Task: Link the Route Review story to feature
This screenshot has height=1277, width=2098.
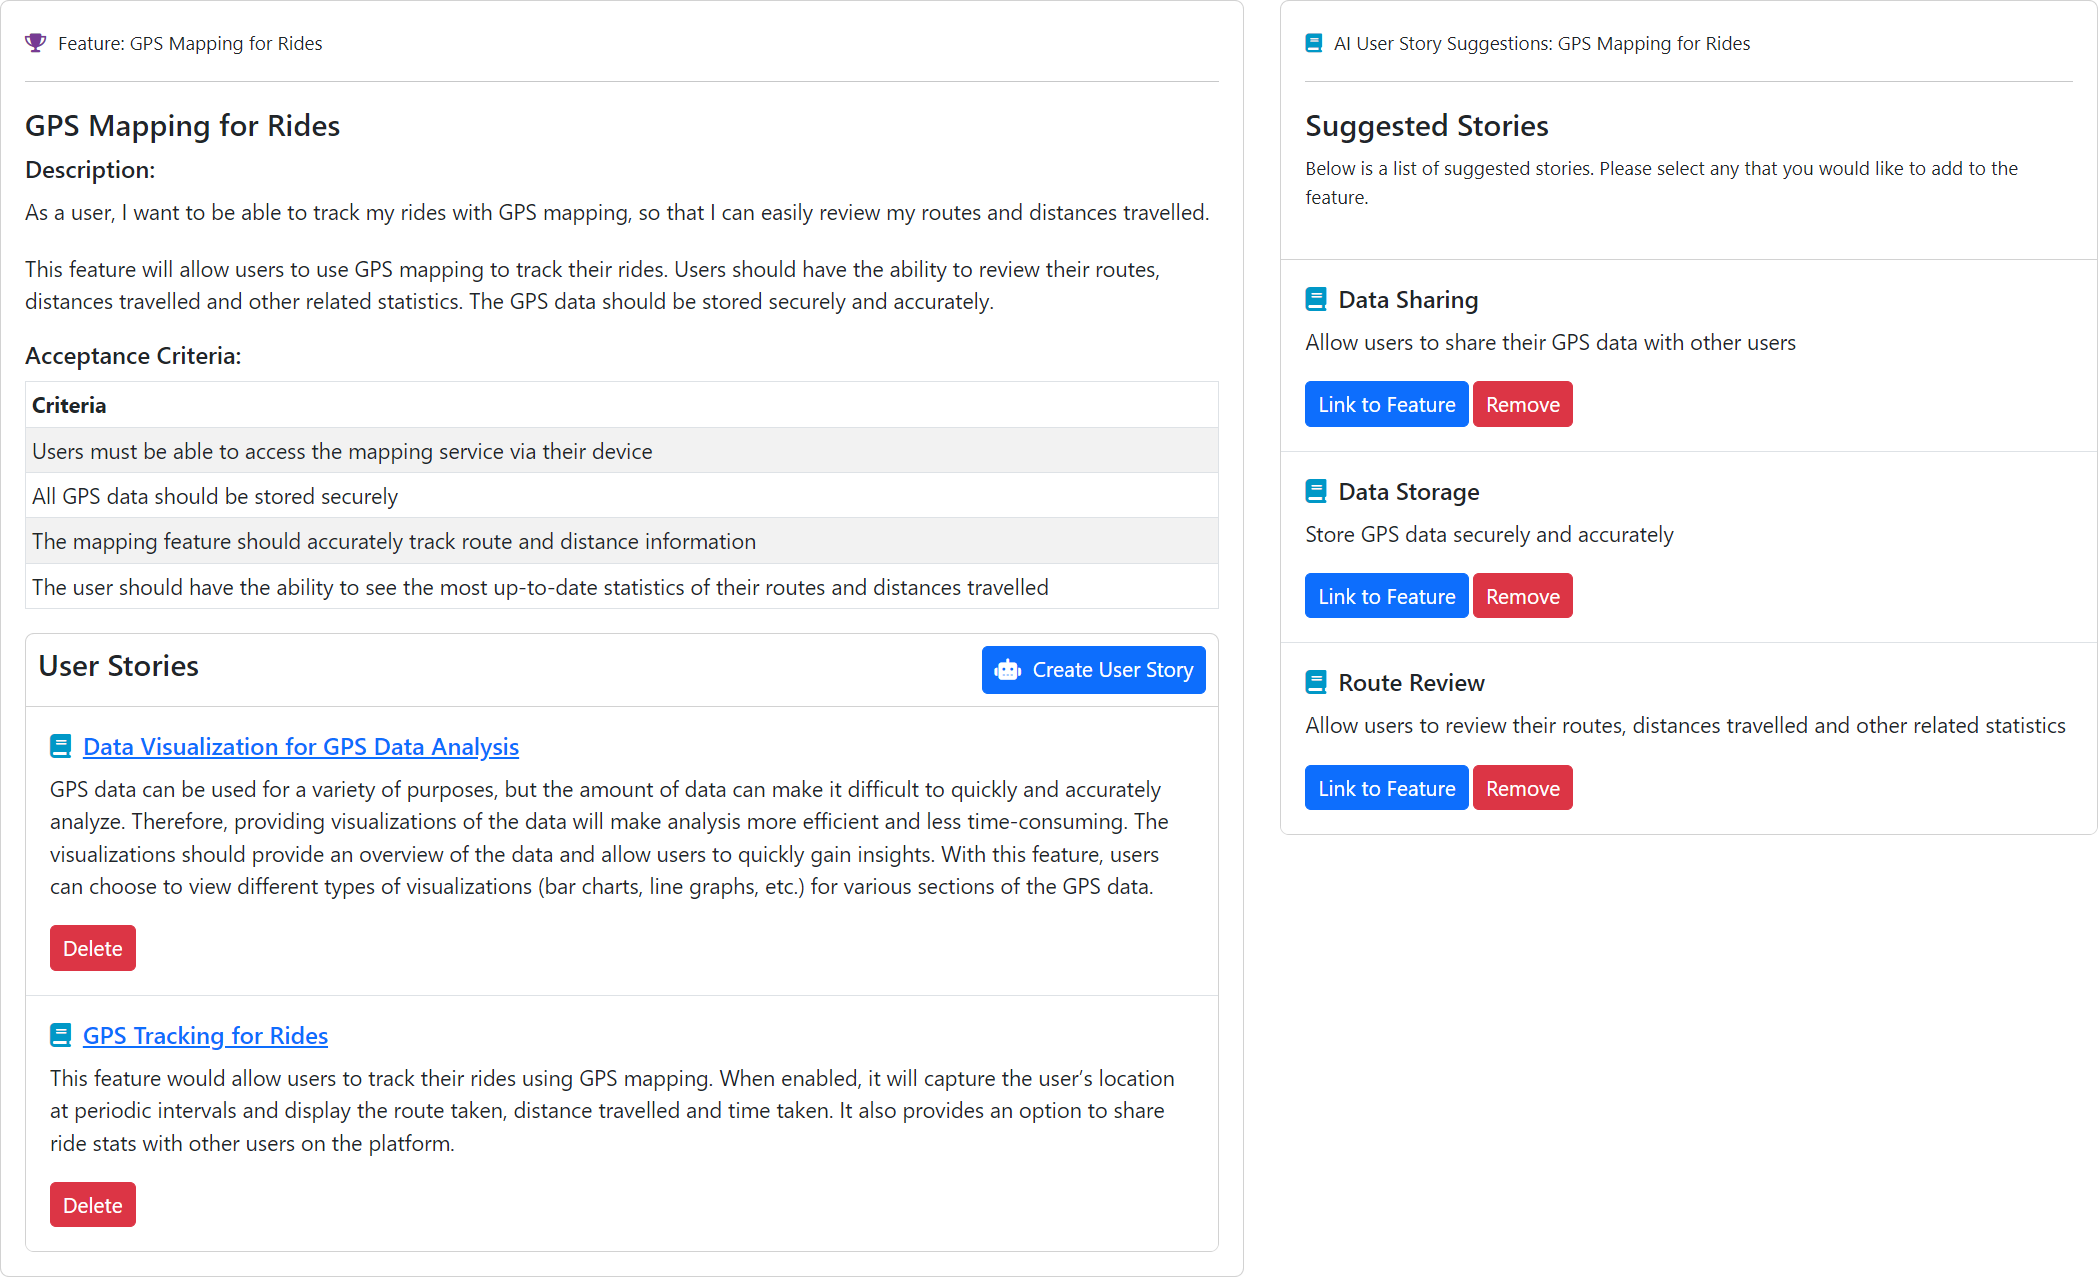Action: (x=1386, y=787)
